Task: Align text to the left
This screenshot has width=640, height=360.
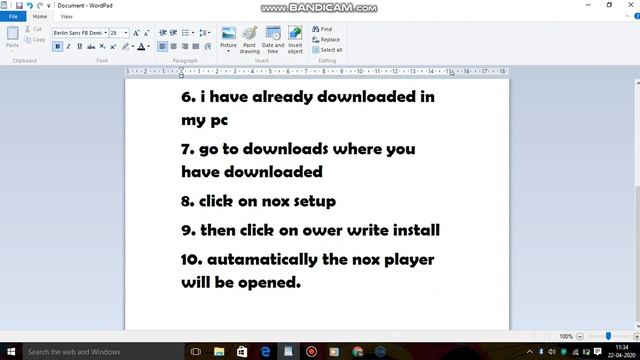Action: click(x=162, y=47)
